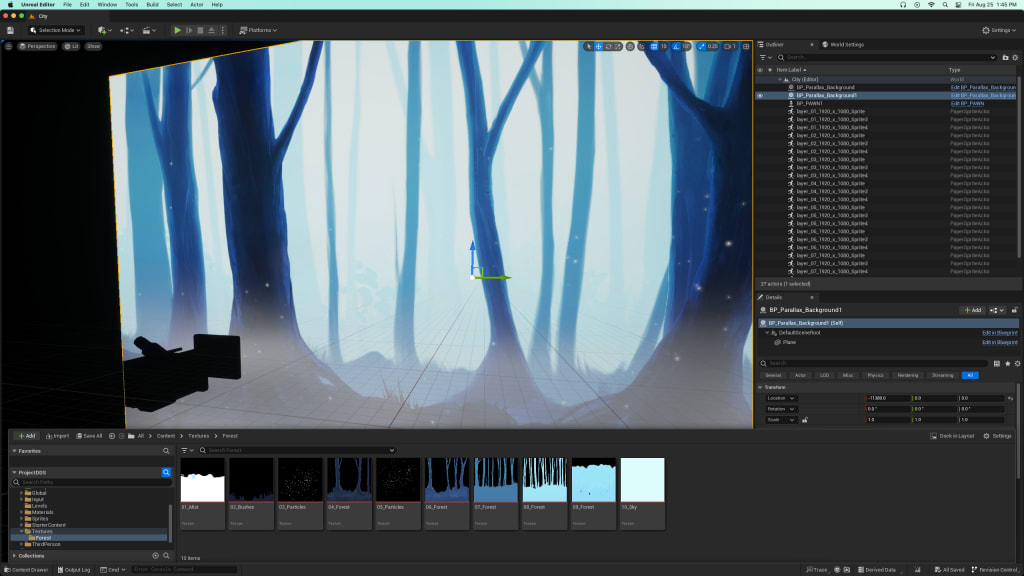
Task: Toggle the uniform scale lock in Transform
Action: click(805, 419)
